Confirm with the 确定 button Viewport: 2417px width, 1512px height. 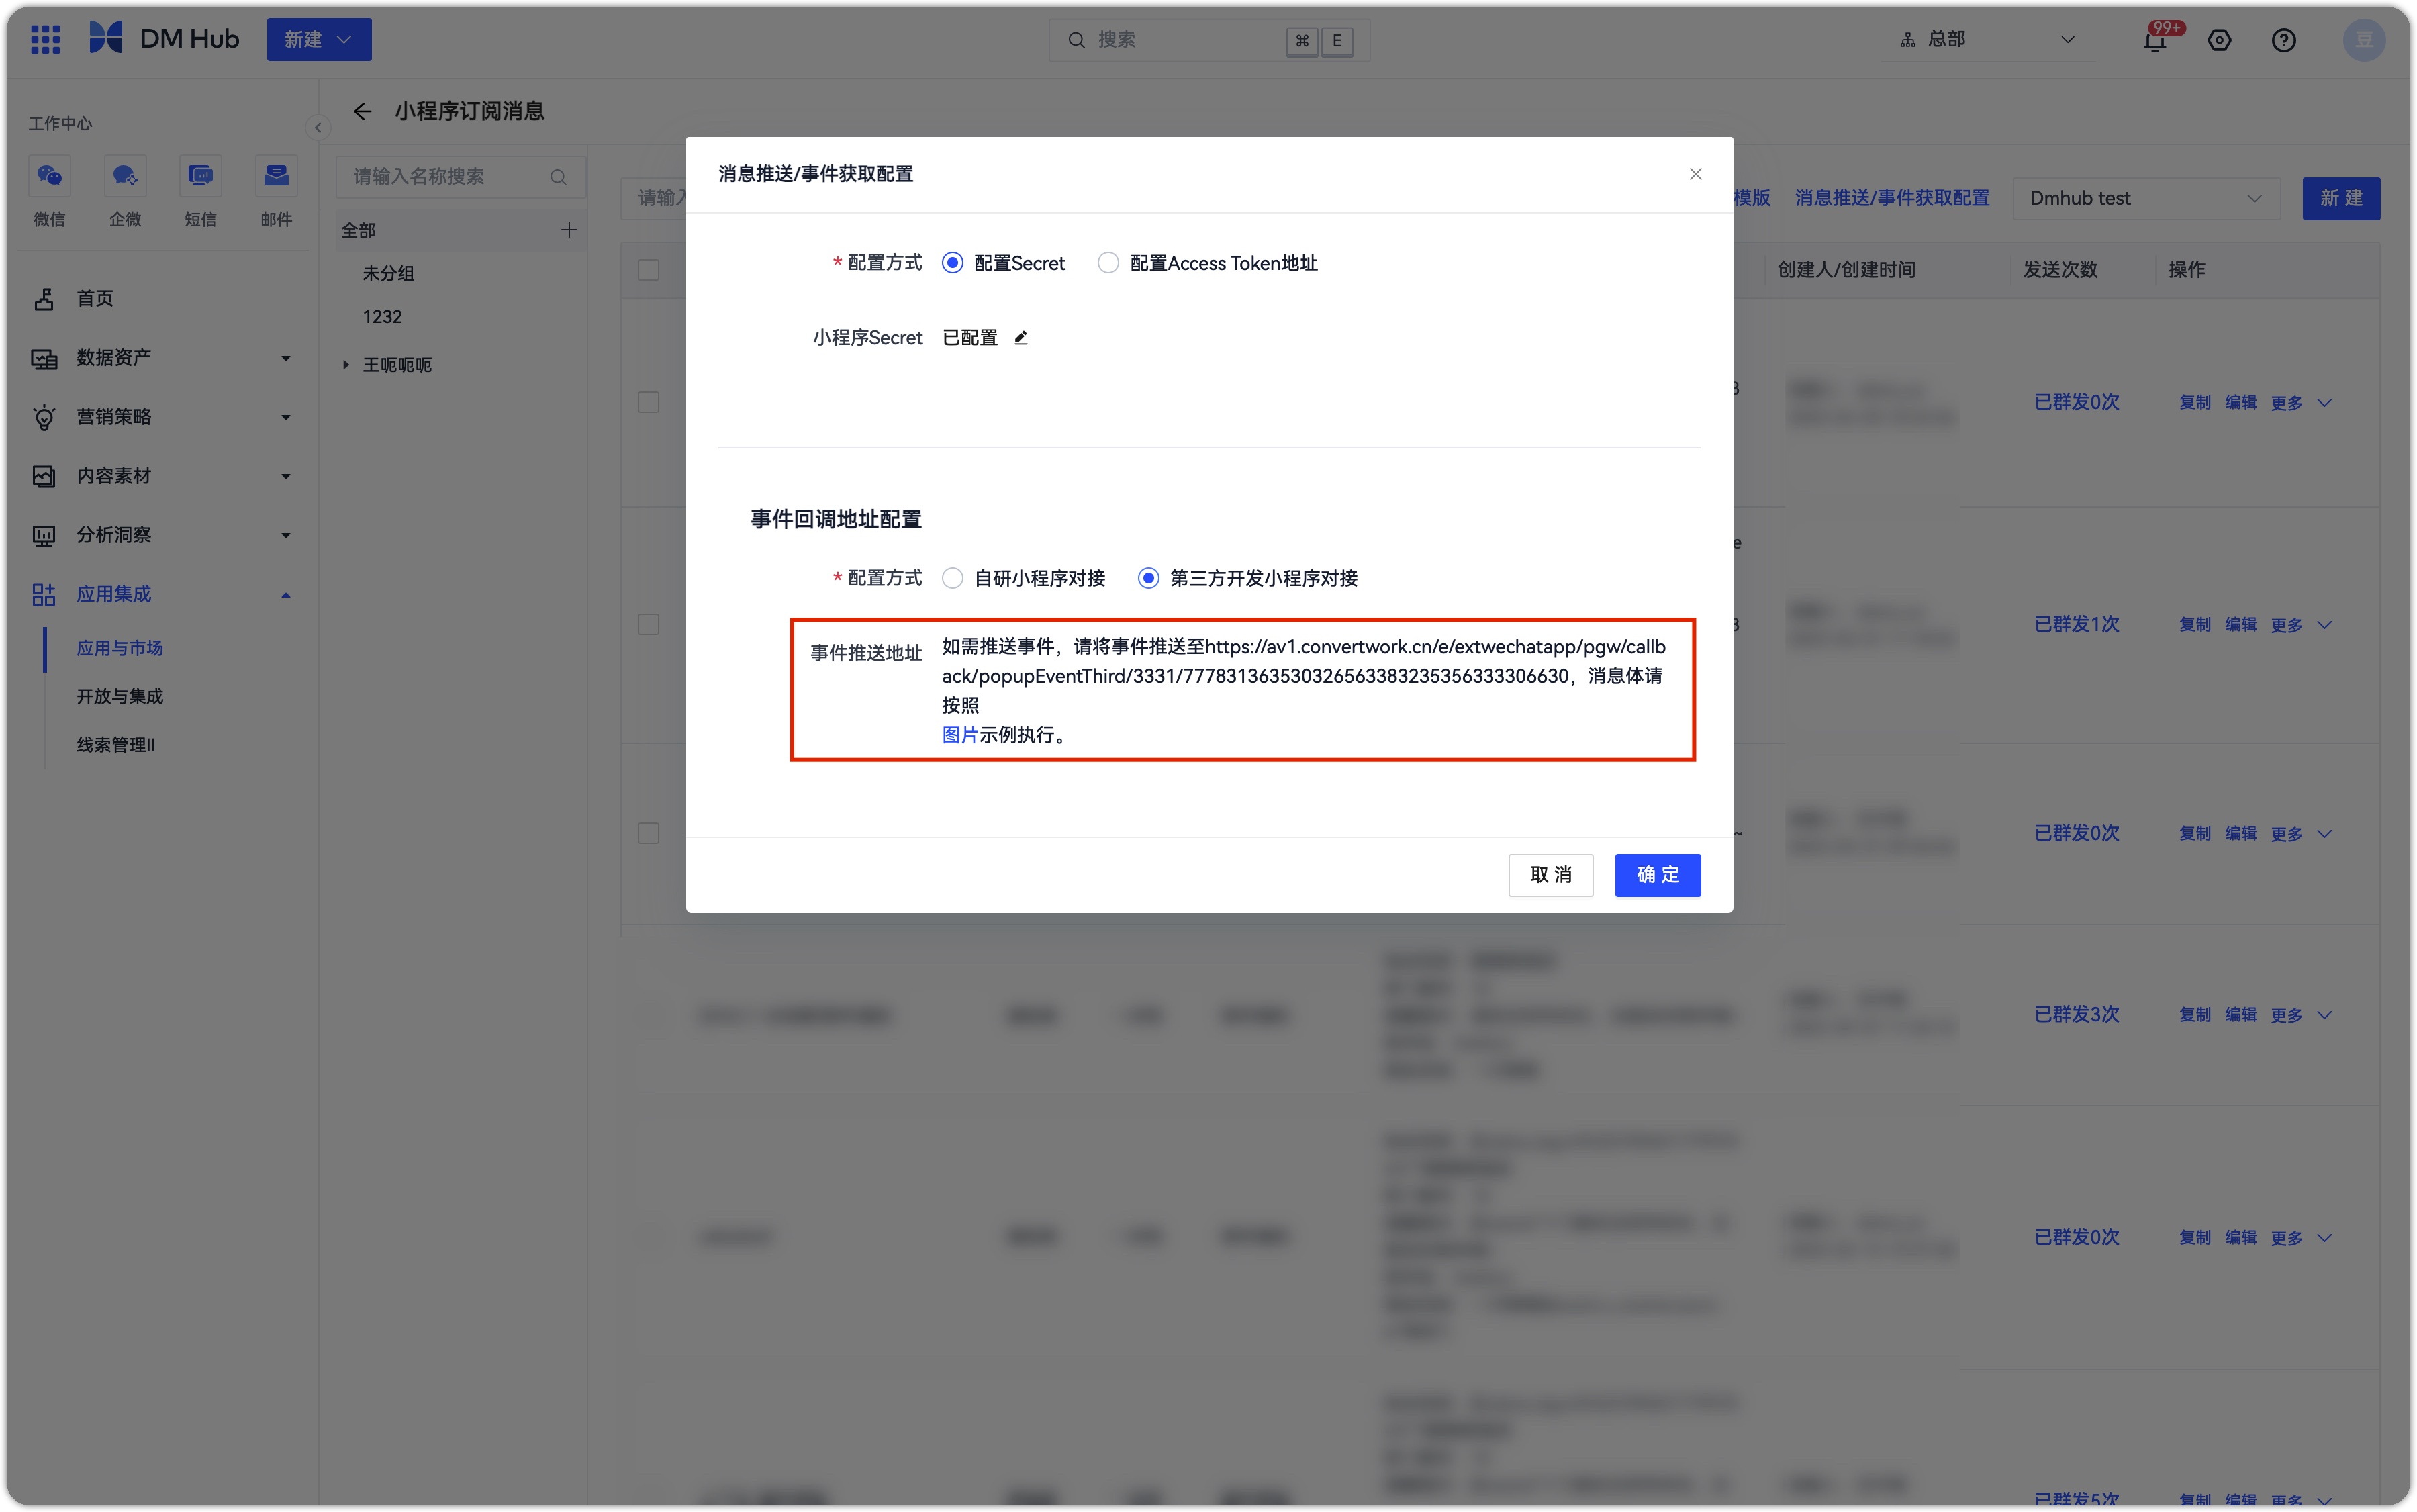click(x=1657, y=875)
